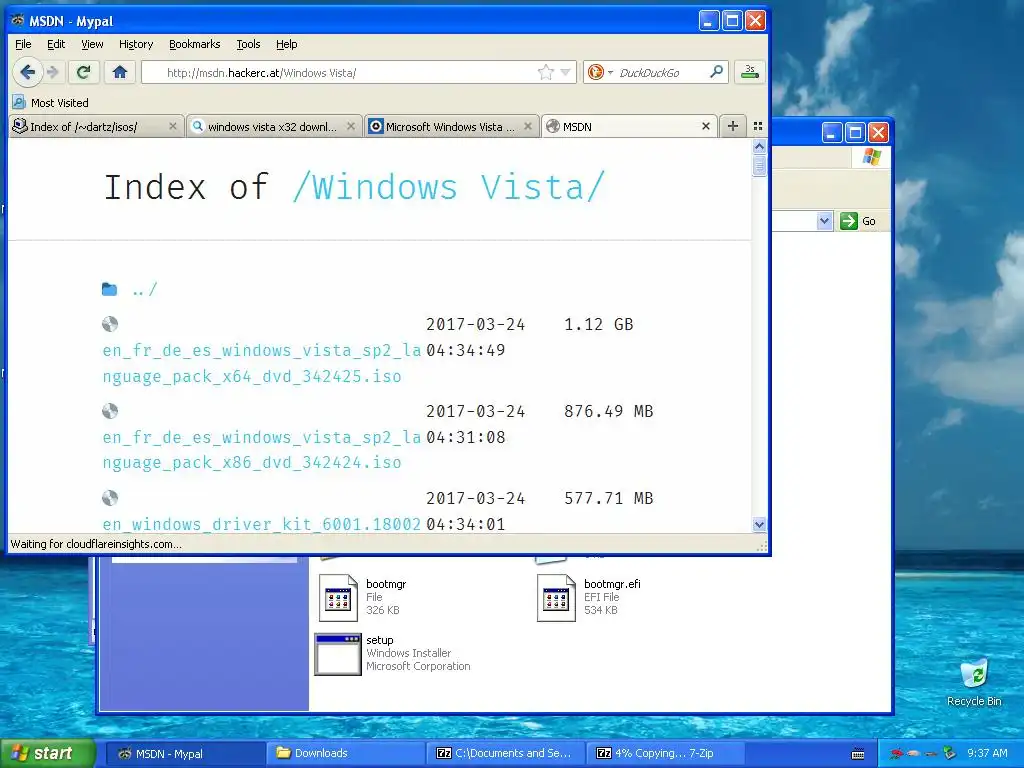The width and height of the screenshot is (1024, 768).
Task: Select the bootmgr.efi file in Explorer
Action: [590, 597]
